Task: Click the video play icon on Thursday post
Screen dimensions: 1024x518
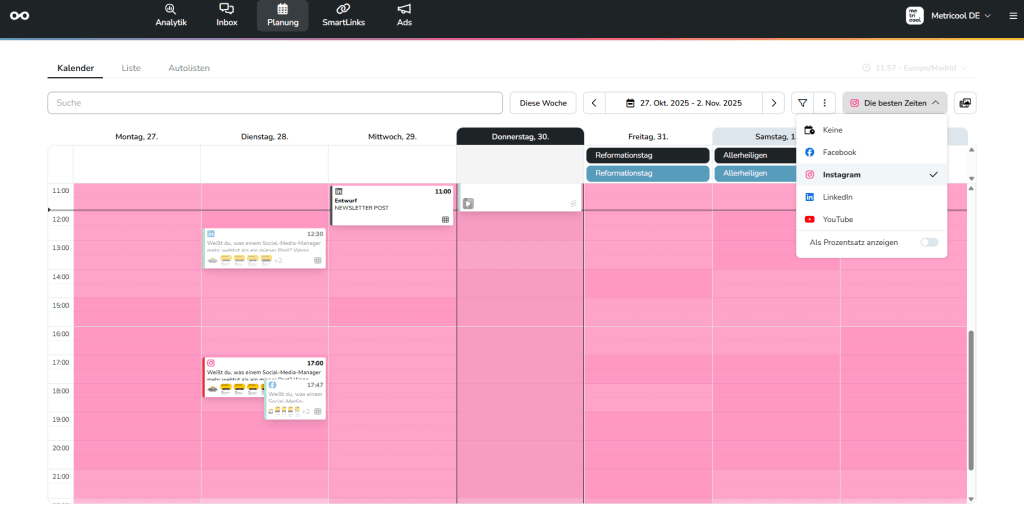Action: (468, 204)
